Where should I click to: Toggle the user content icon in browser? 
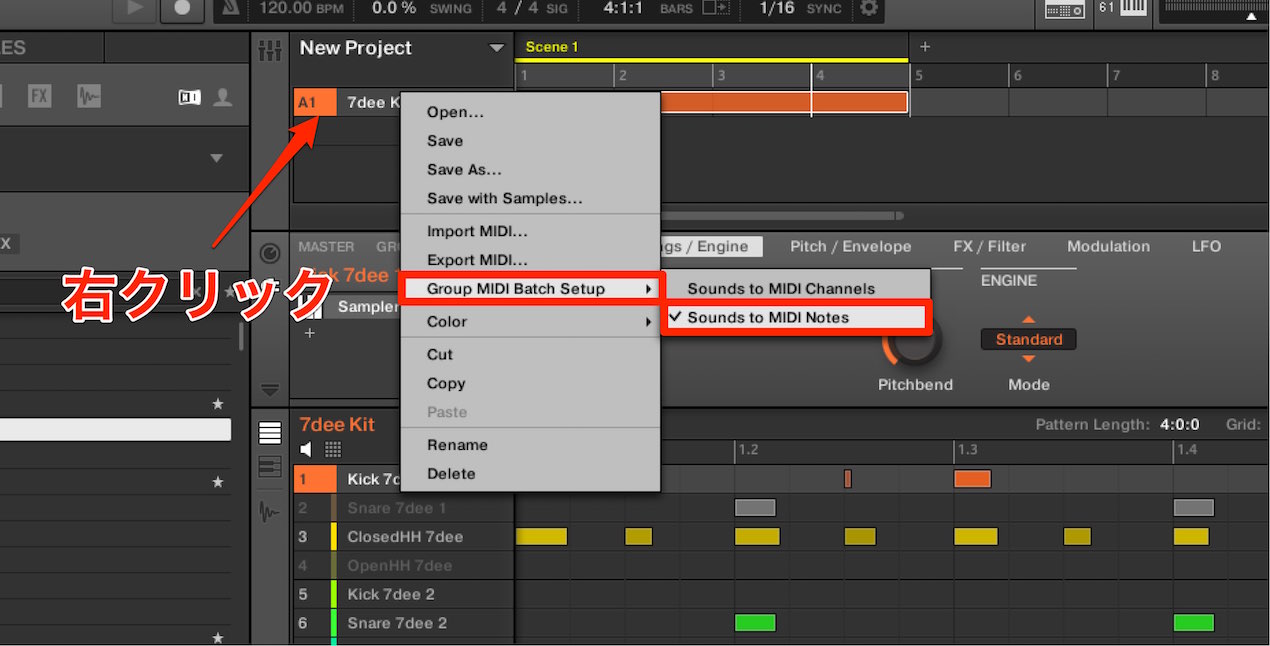click(223, 97)
